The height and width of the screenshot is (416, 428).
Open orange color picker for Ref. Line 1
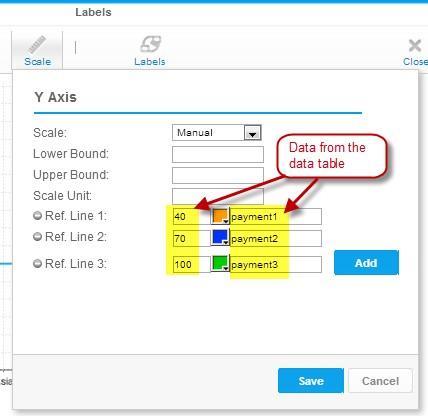click(x=220, y=216)
